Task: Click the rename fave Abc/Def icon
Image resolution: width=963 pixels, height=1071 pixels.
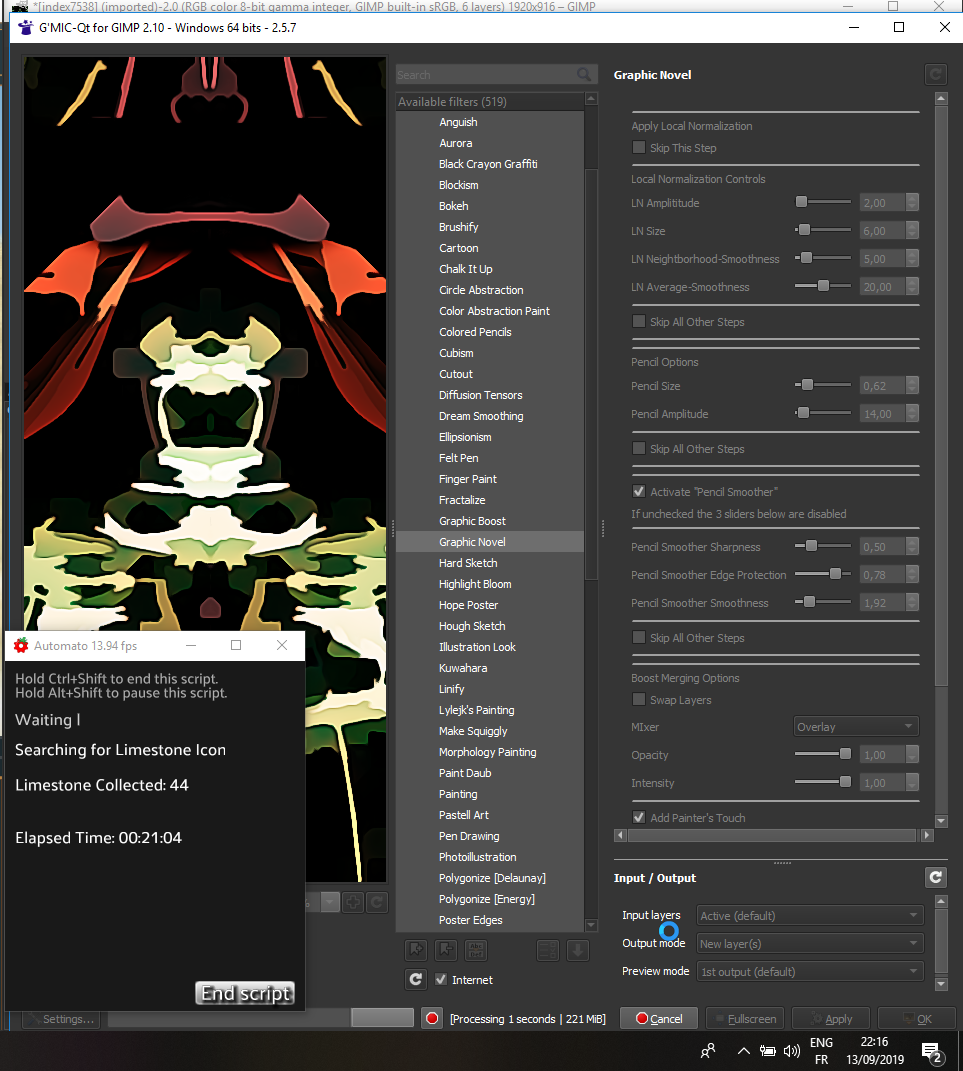Action: [476, 949]
